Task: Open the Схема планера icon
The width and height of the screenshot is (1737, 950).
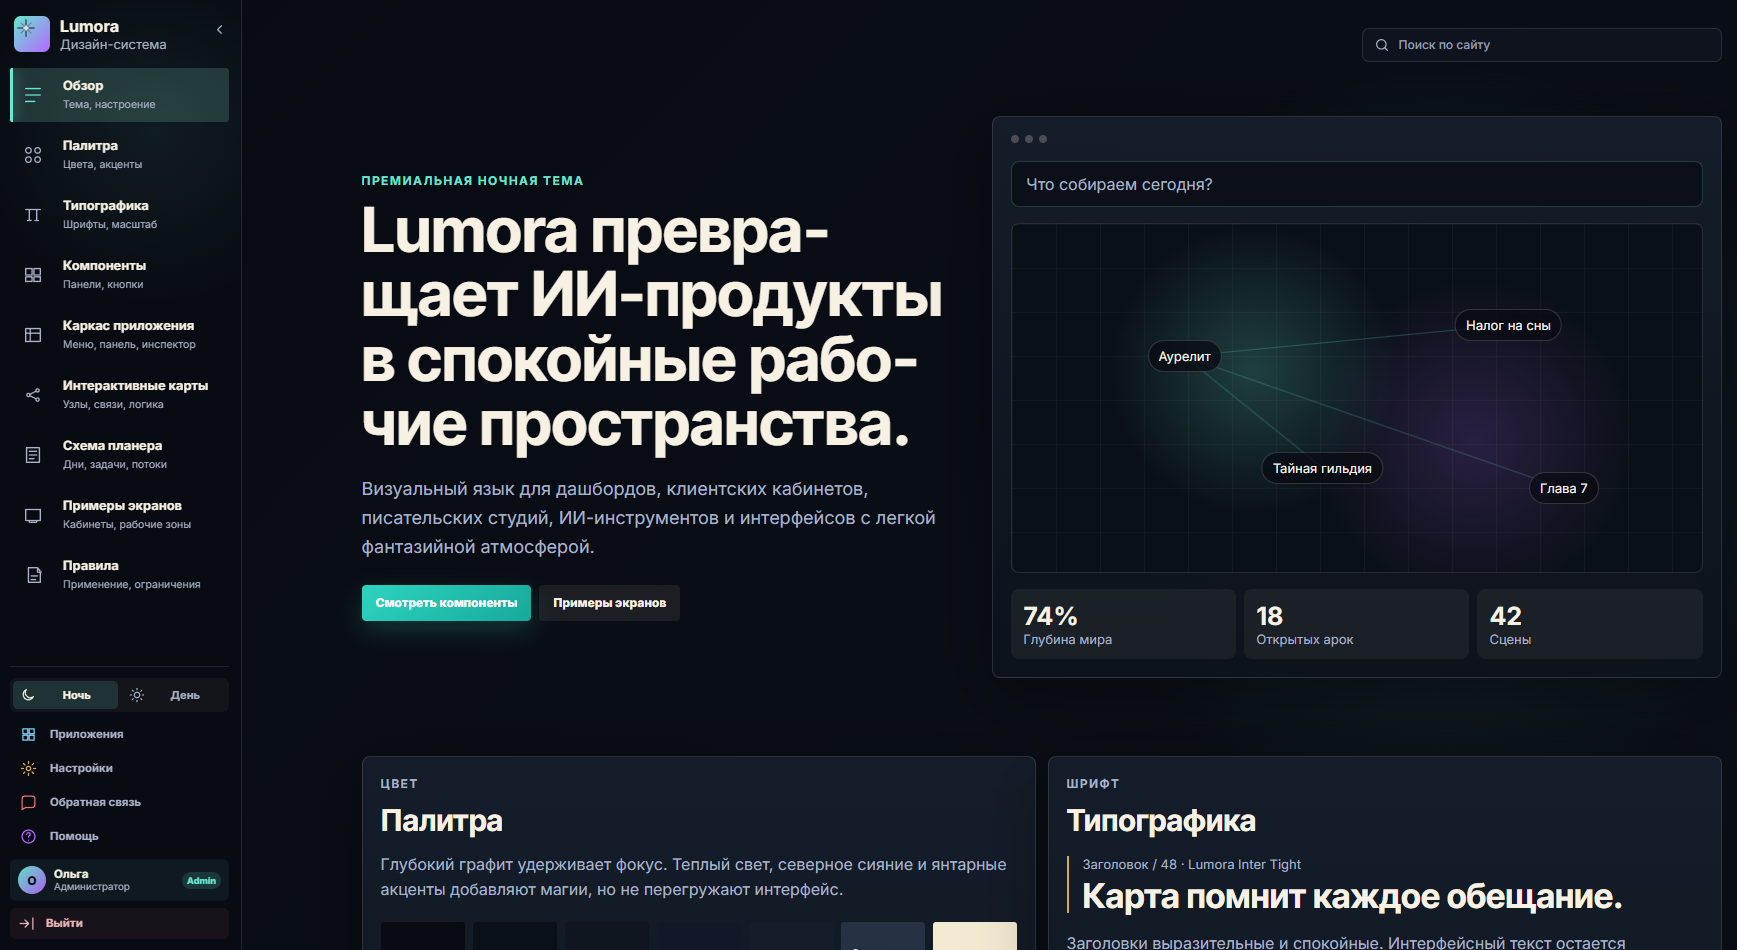Action: pyautogui.click(x=33, y=455)
